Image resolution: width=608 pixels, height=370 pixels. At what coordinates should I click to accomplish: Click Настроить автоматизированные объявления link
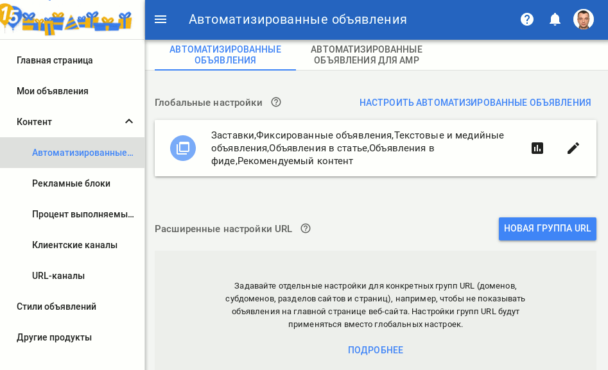[475, 102]
